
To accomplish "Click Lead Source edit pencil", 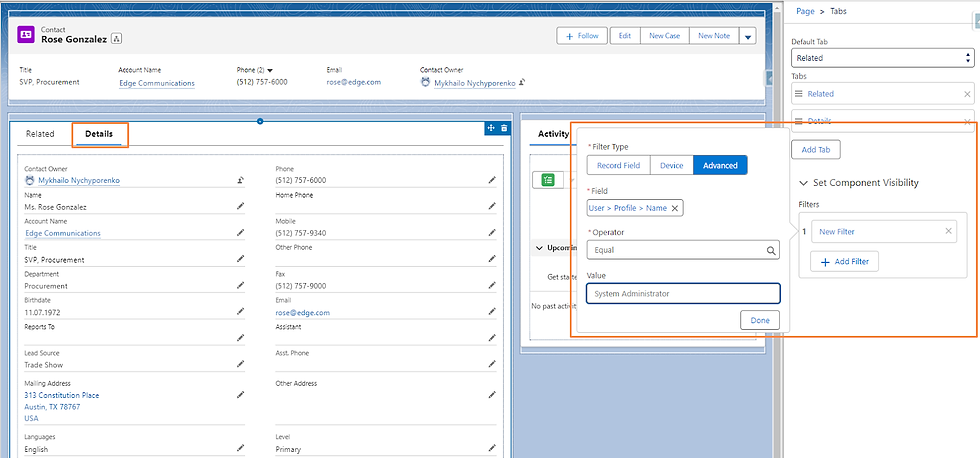I will (241, 364).
